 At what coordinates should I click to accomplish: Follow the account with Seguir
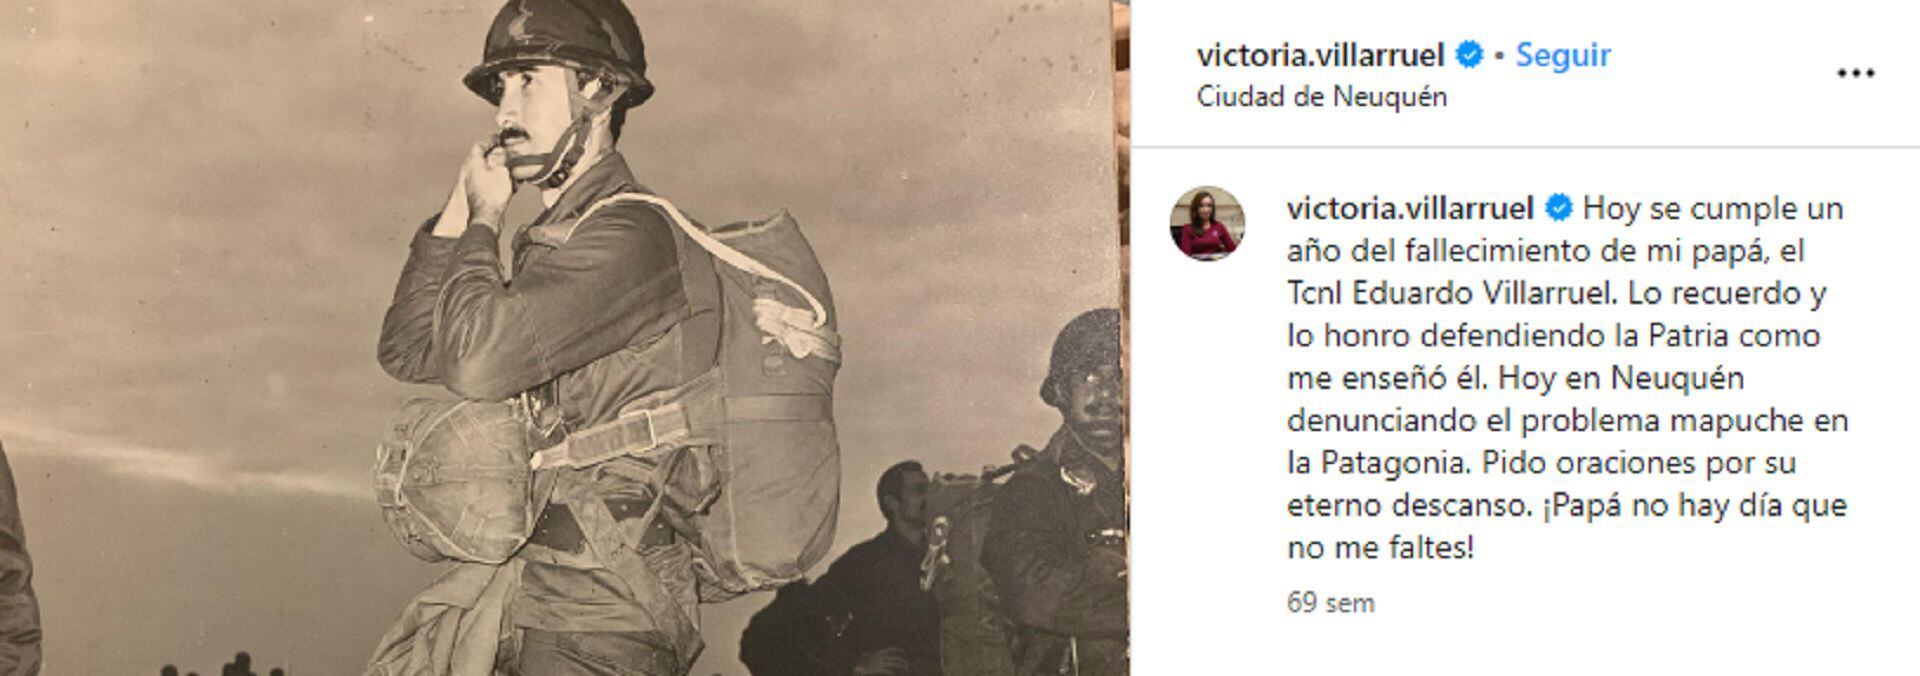point(1563,55)
